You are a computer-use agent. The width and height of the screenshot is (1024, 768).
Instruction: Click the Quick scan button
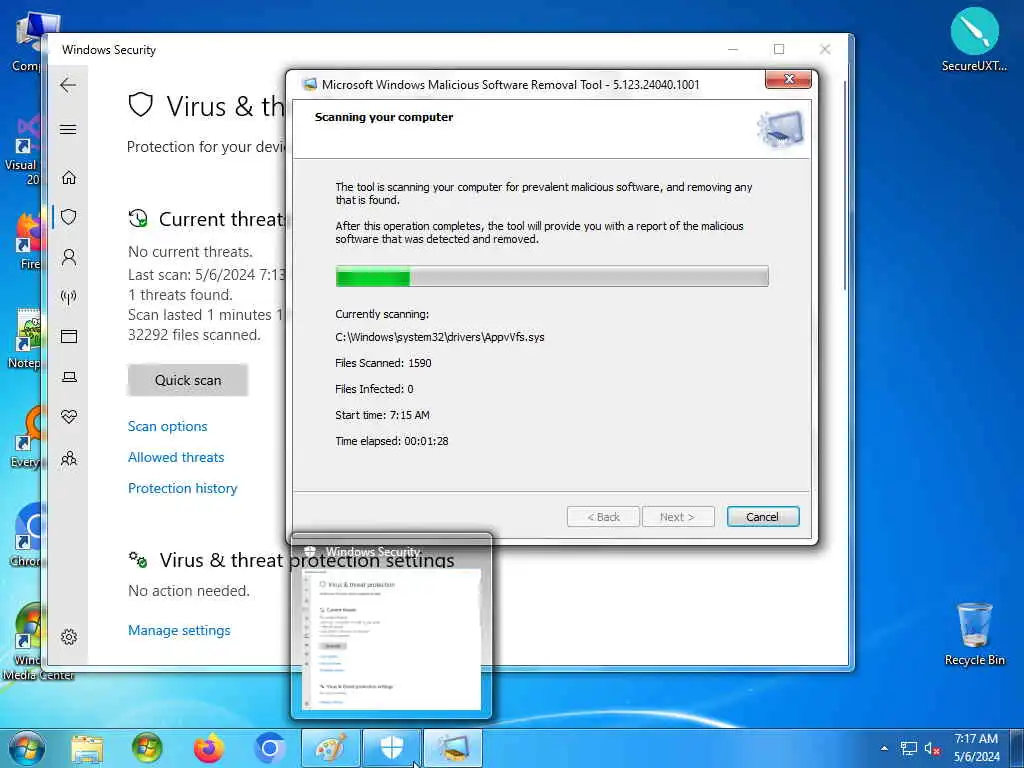[x=187, y=380]
